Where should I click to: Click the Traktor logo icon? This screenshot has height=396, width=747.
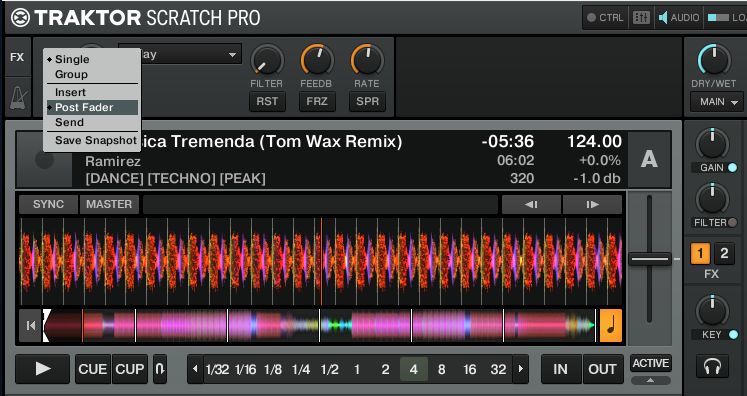coord(20,18)
